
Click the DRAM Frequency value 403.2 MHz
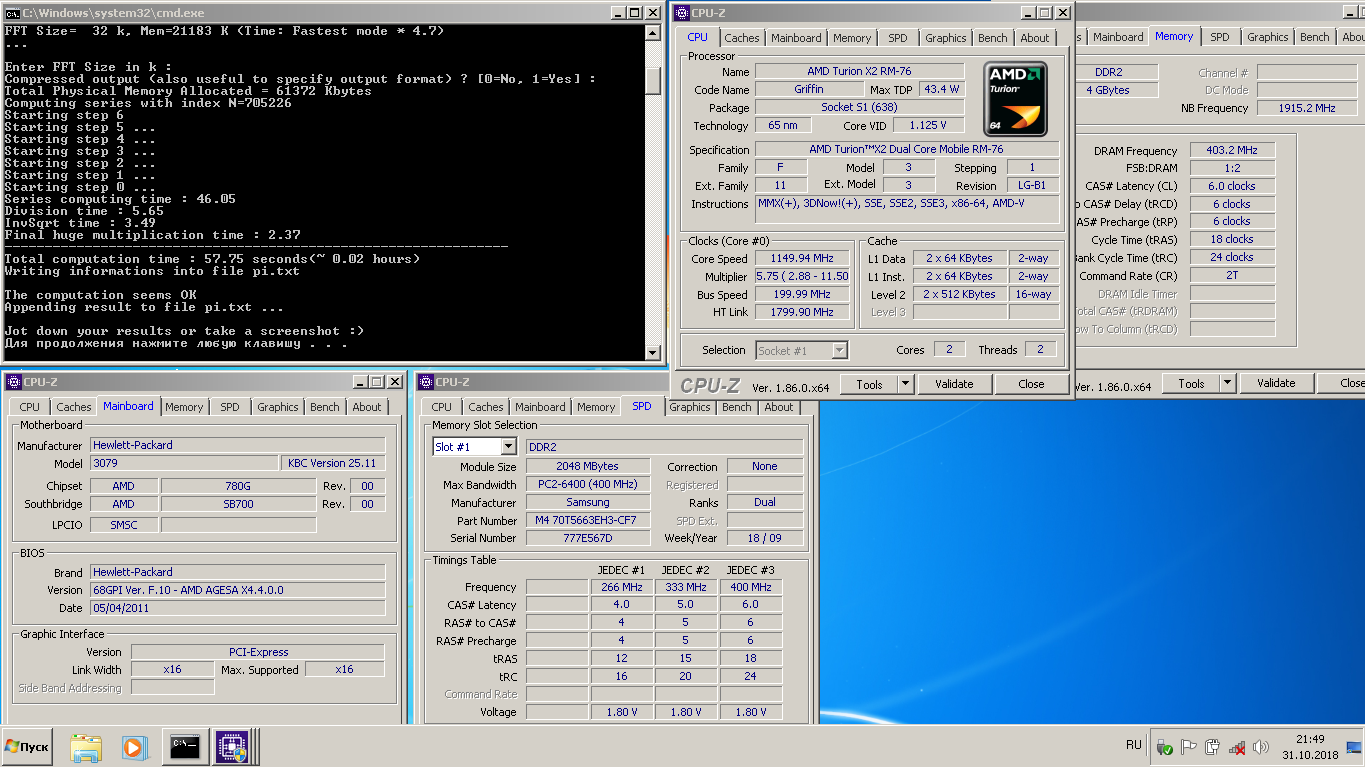click(1232, 151)
